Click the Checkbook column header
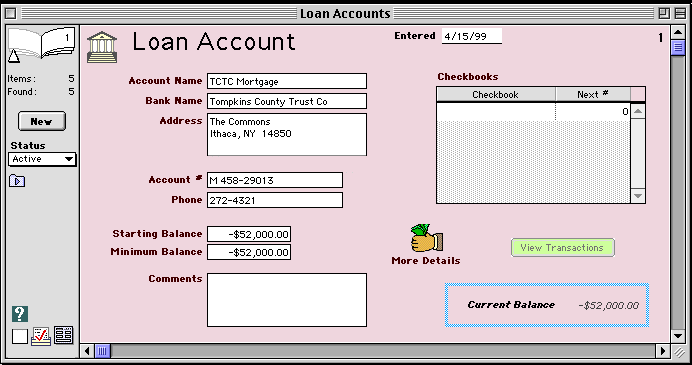692x365 pixels. [x=496, y=94]
